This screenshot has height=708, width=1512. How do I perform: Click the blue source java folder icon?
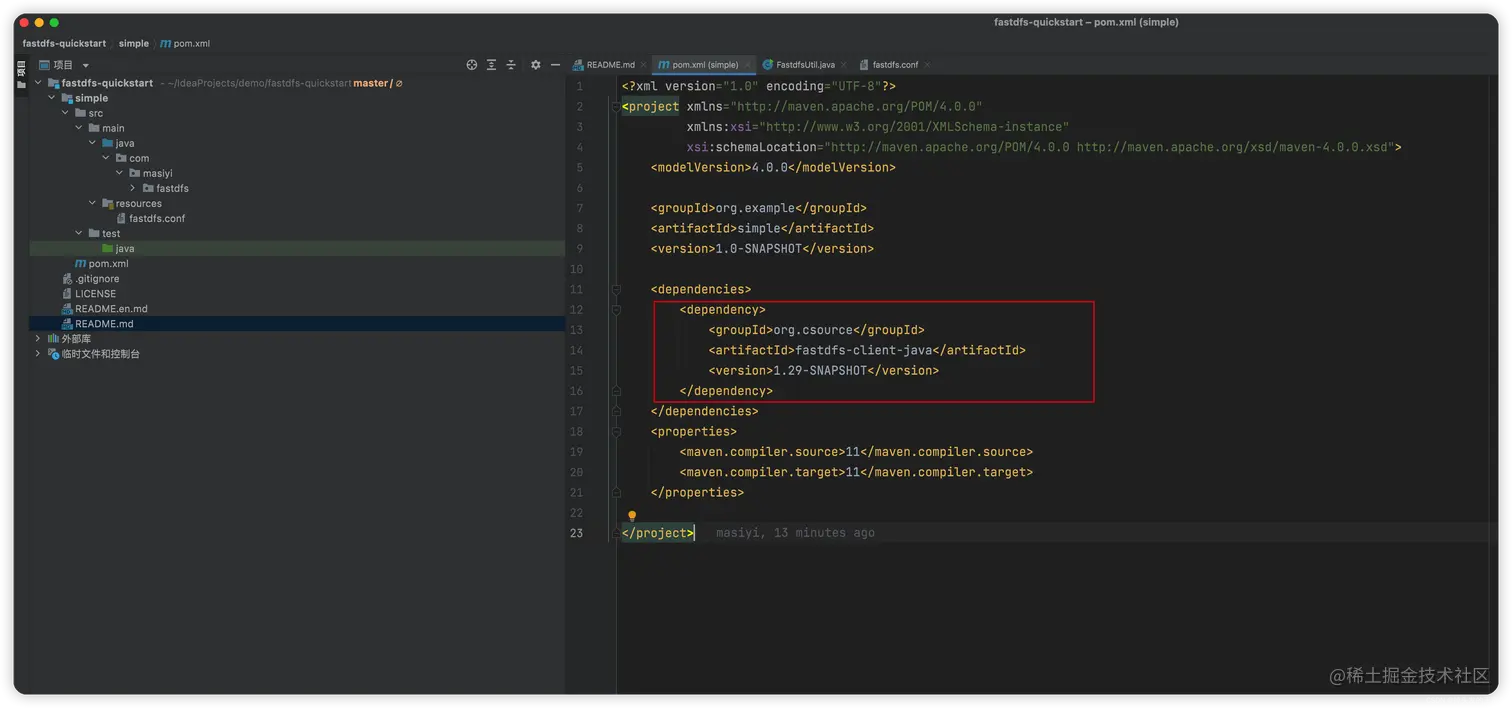[108, 143]
